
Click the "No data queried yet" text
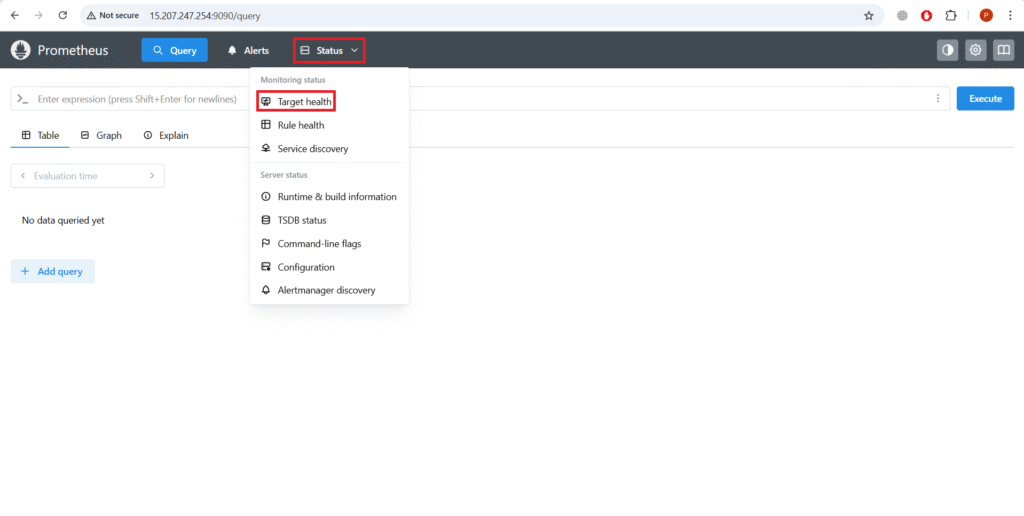[x=63, y=221]
